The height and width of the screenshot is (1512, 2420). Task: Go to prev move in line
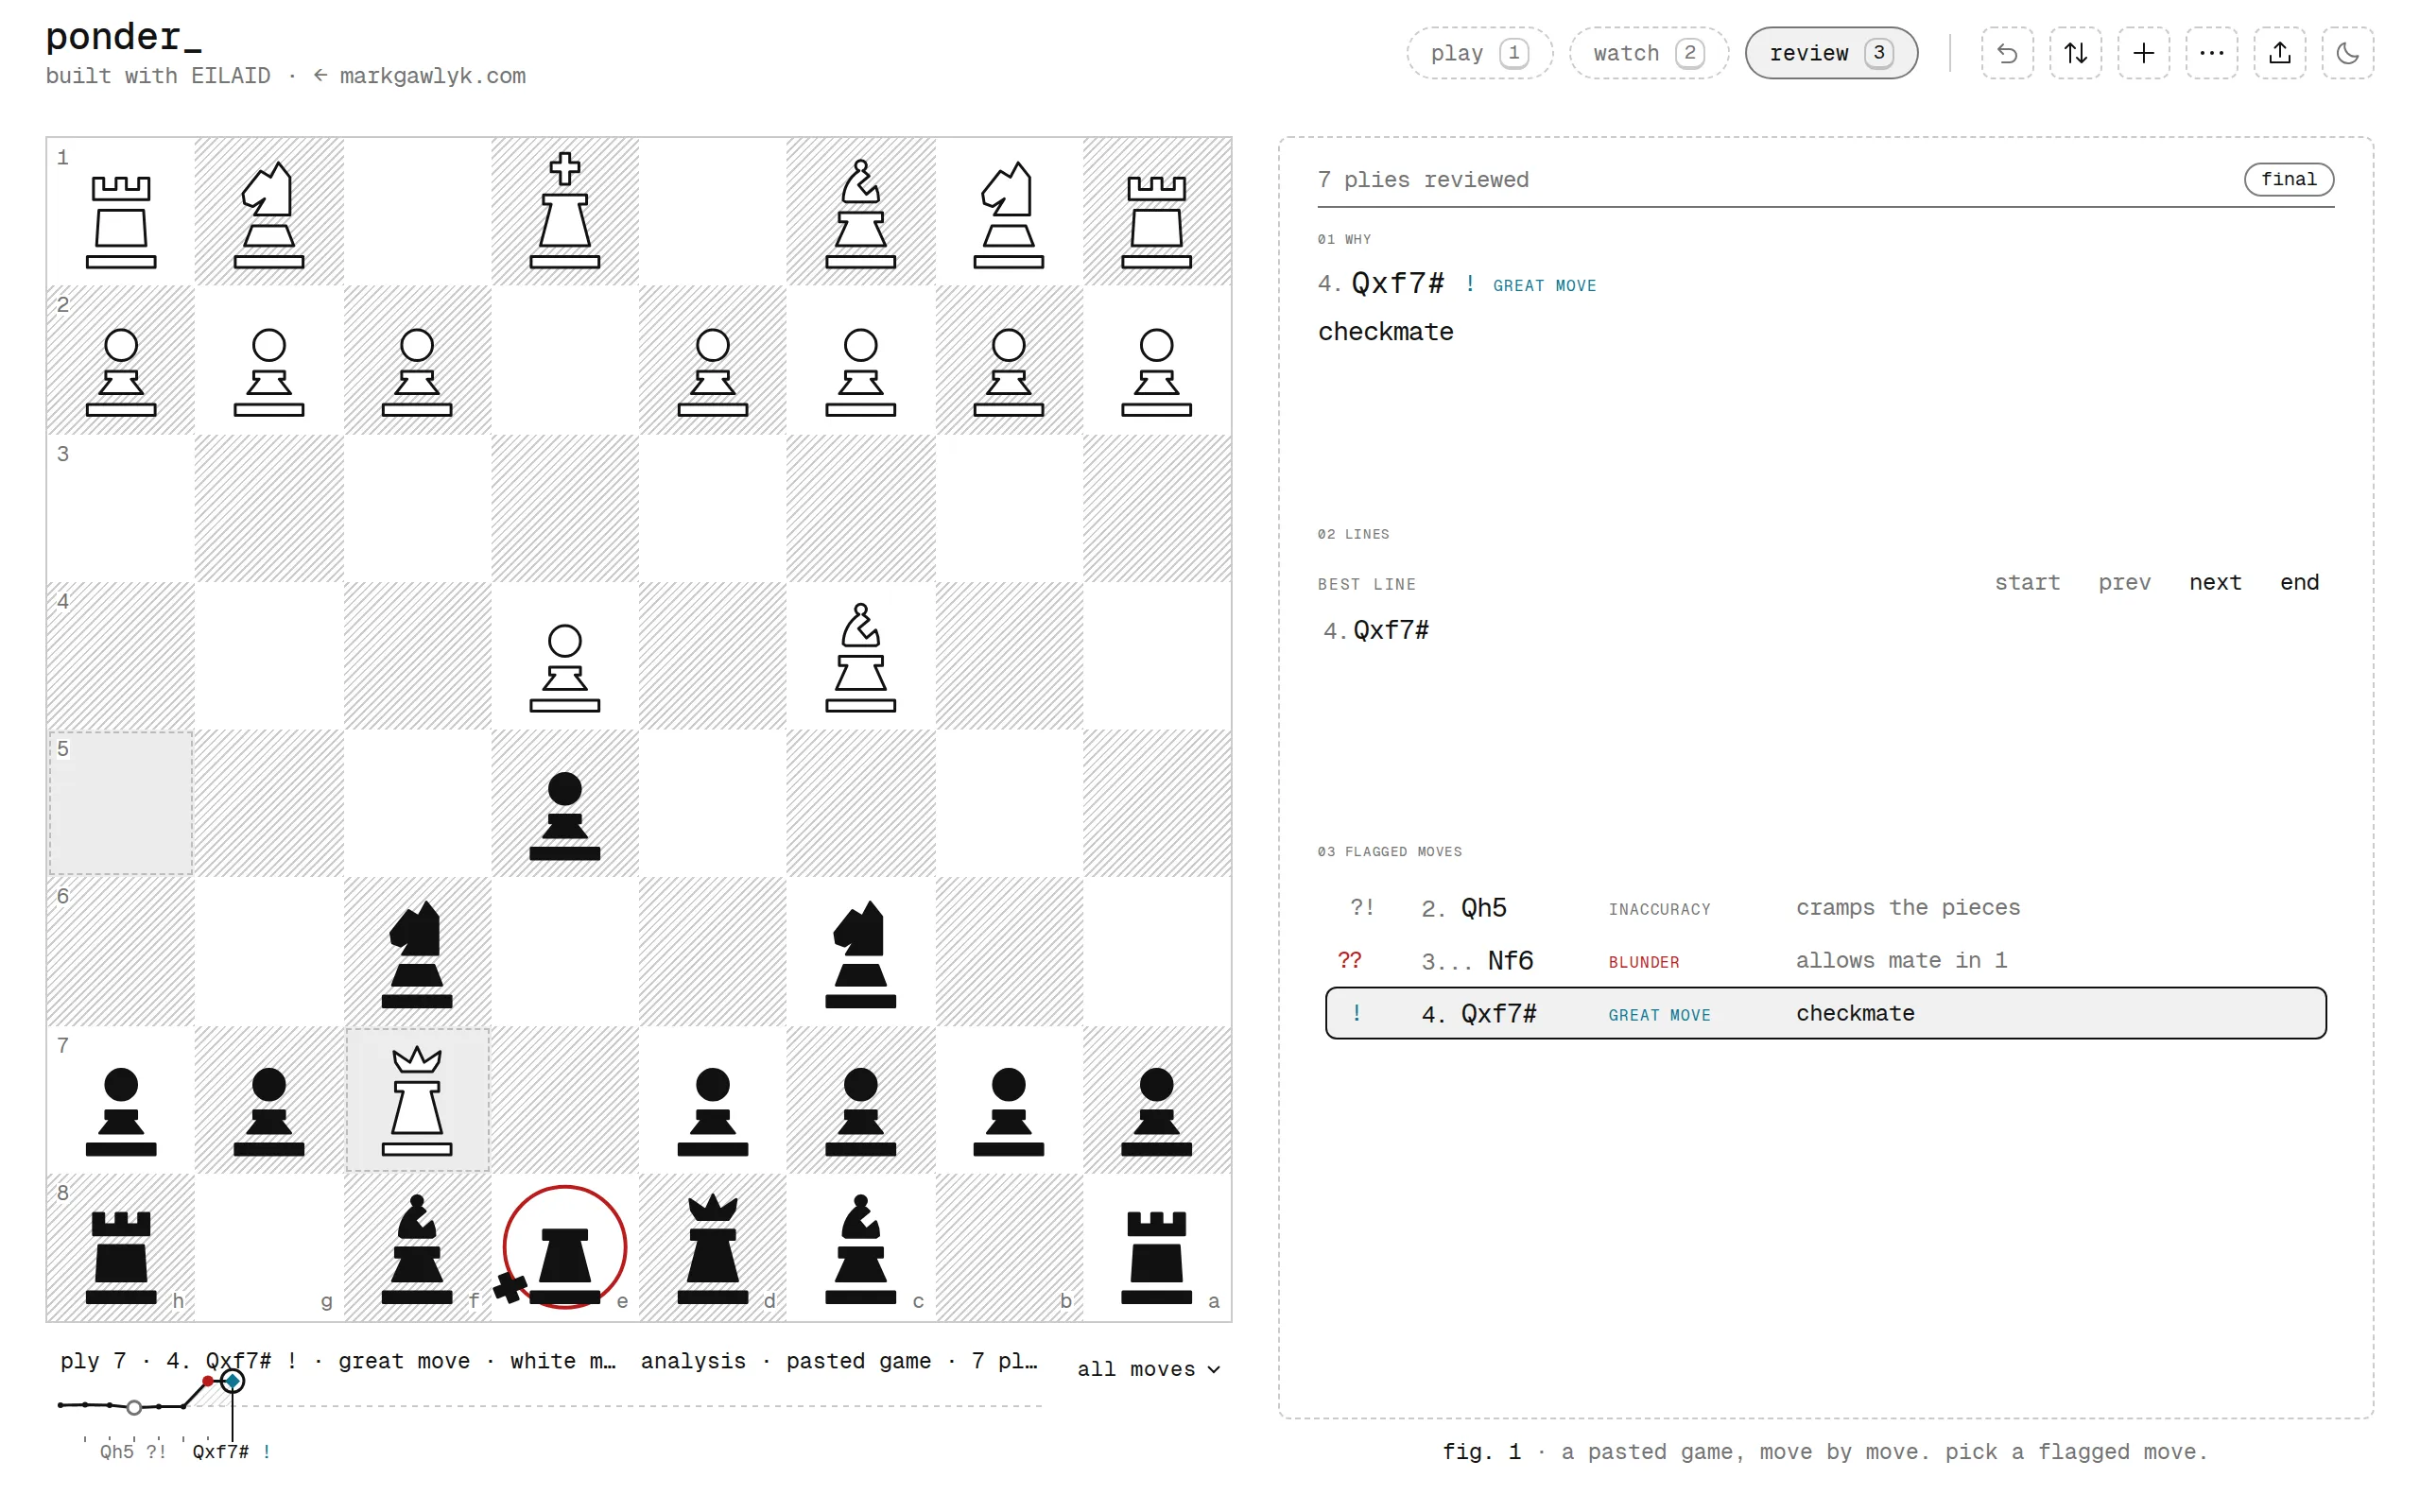pos(2124,582)
